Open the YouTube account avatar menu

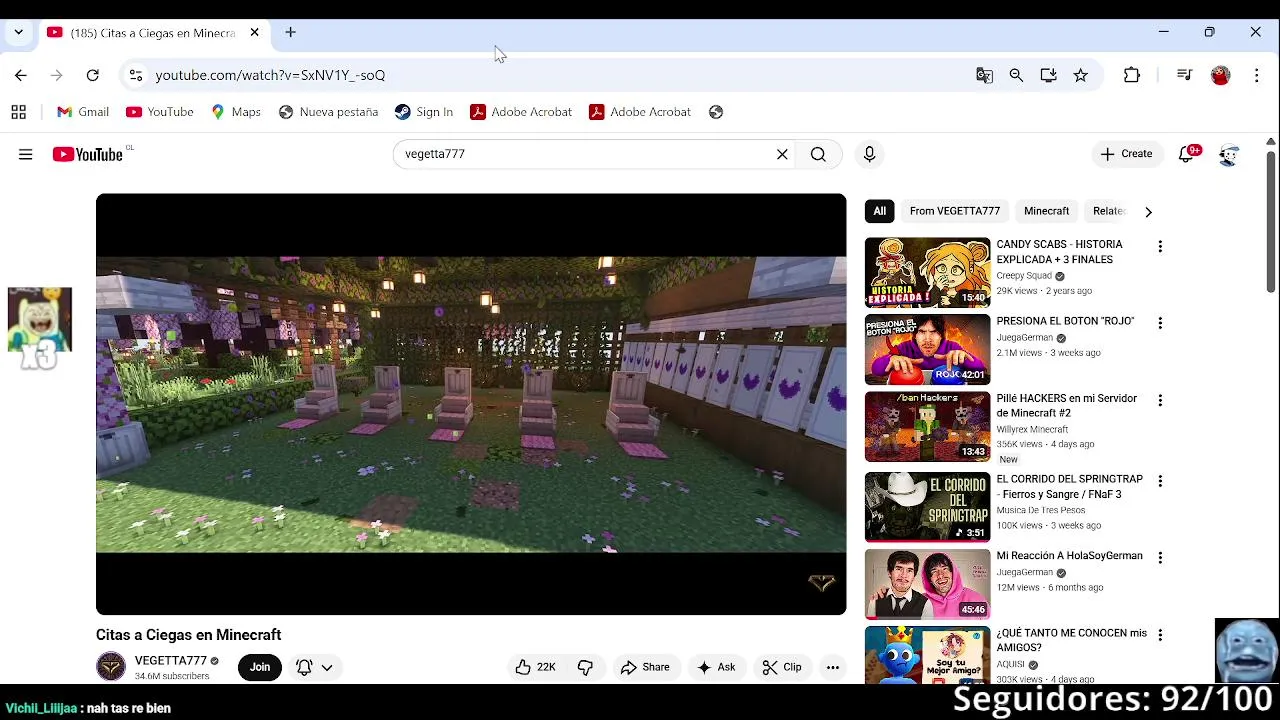[1229, 154]
